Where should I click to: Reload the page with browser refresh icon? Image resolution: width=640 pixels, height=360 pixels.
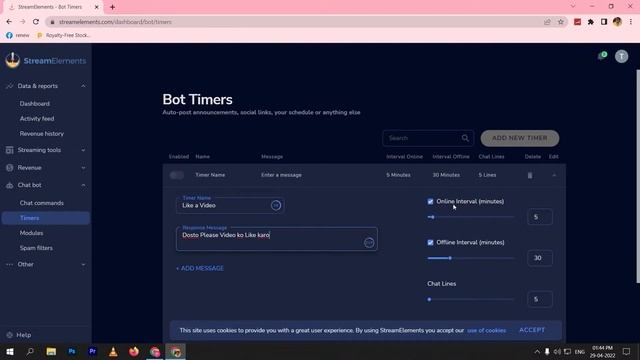pyautogui.click(x=36, y=22)
